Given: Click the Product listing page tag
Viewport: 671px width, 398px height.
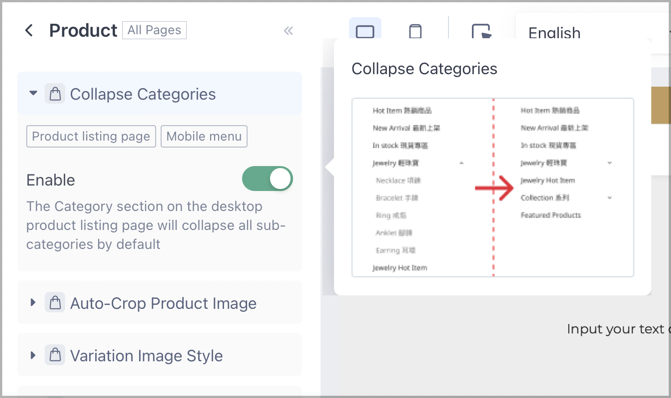Looking at the screenshot, I should point(91,137).
